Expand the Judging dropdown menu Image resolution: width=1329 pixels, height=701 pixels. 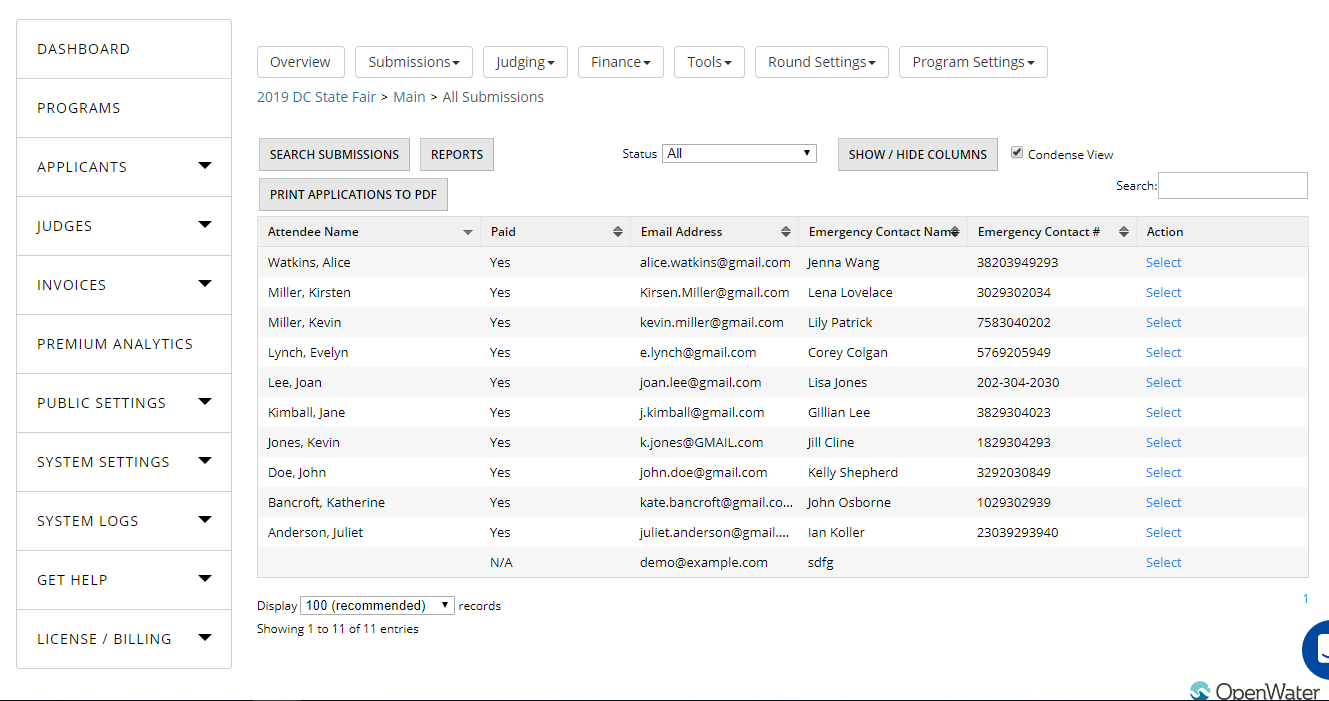pos(526,62)
